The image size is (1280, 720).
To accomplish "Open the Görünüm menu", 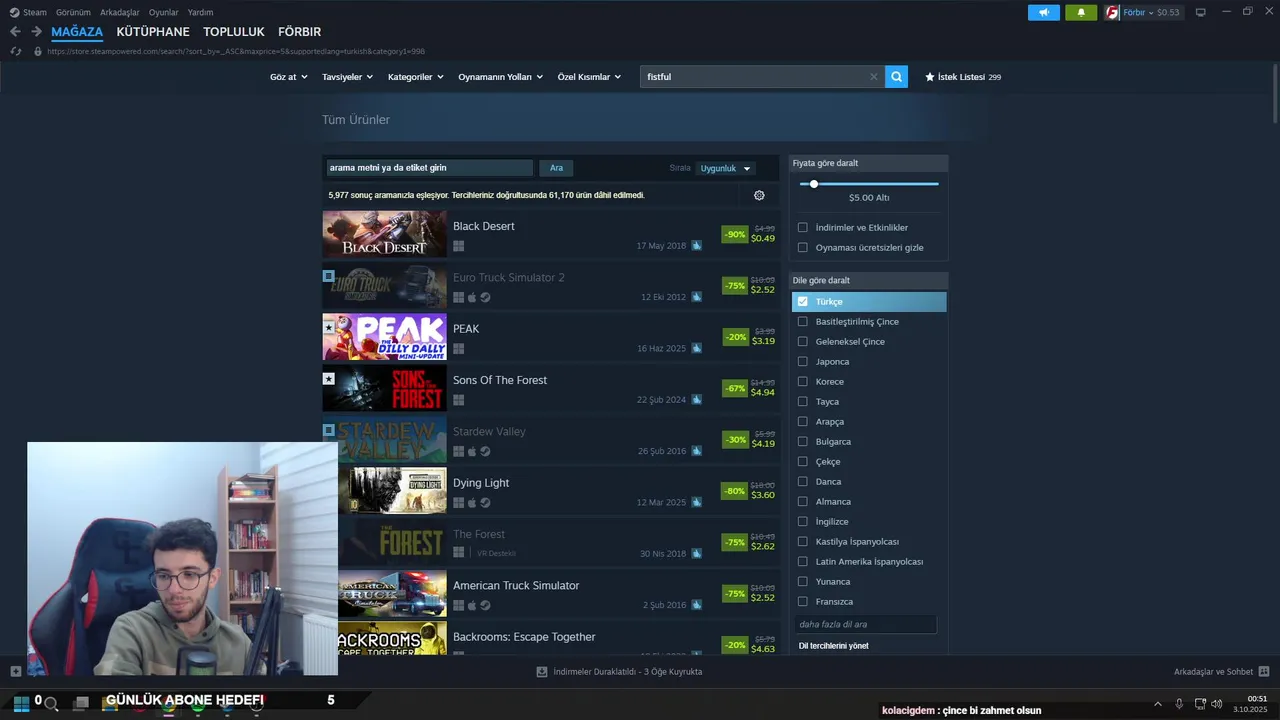I will pos(73,12).
